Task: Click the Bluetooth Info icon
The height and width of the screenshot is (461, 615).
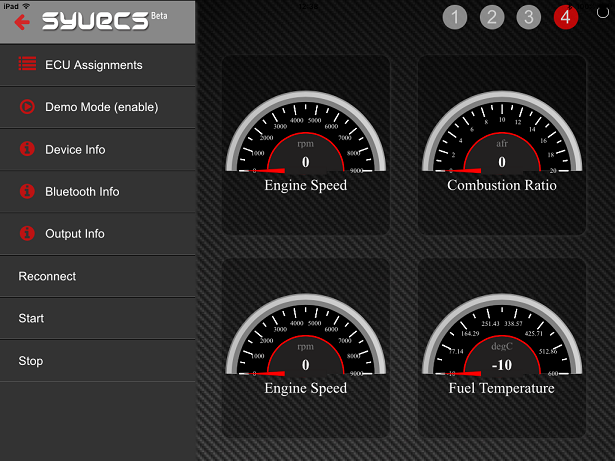Action: point(27,192)
